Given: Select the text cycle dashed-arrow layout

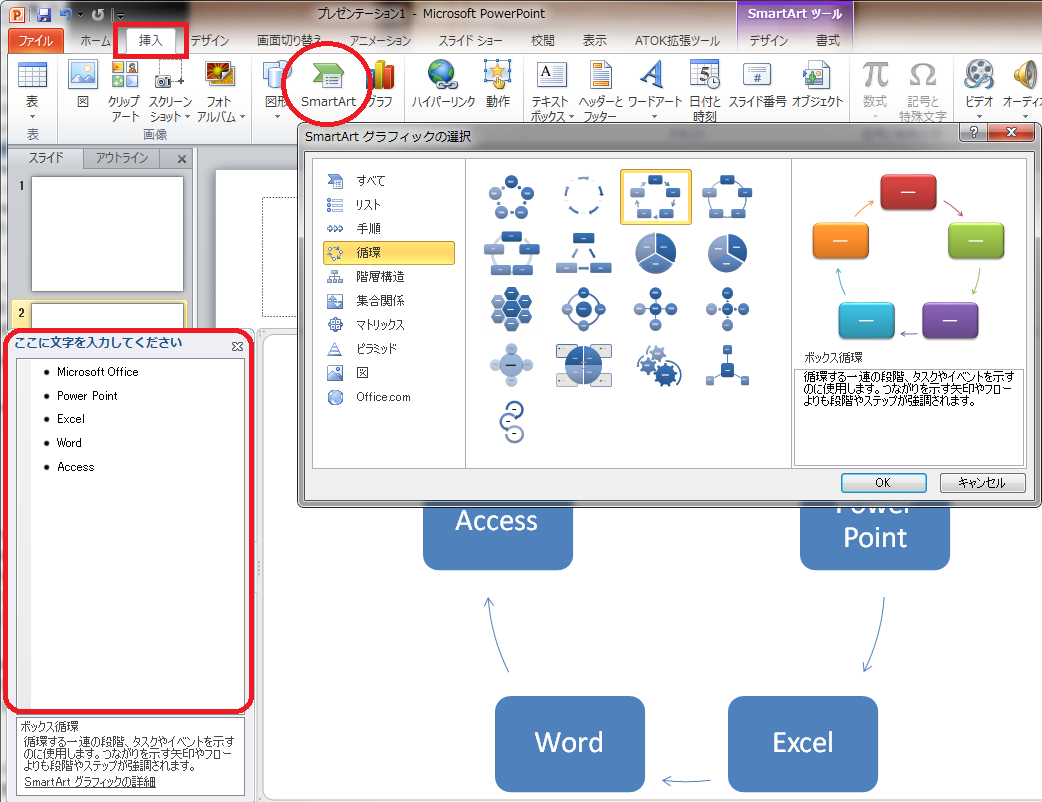Looking at the screenshot, I should pos(583,197).
